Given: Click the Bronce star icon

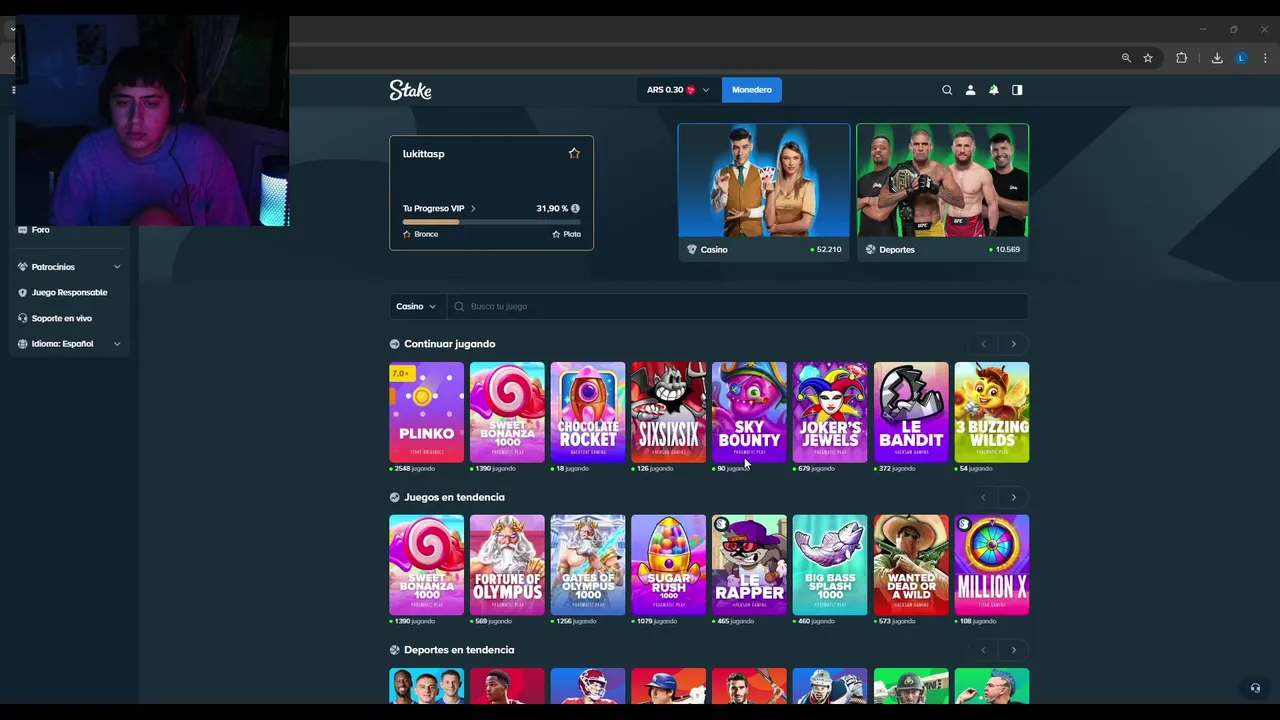Looking at the screenshot, I should [x=407, y=234].
